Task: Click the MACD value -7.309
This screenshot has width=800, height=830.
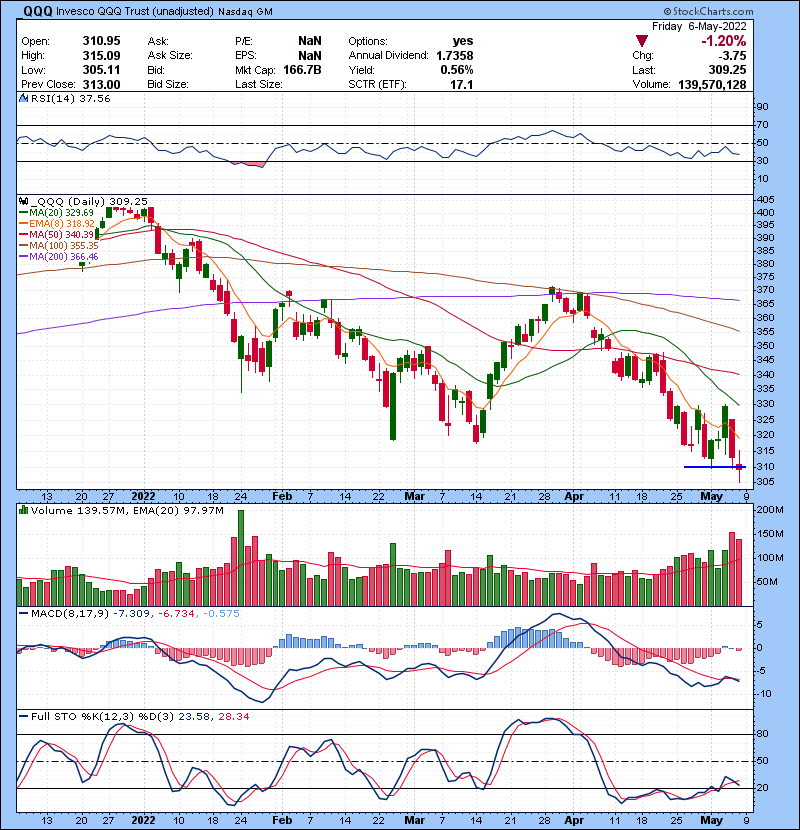Action: coord(132,614)
